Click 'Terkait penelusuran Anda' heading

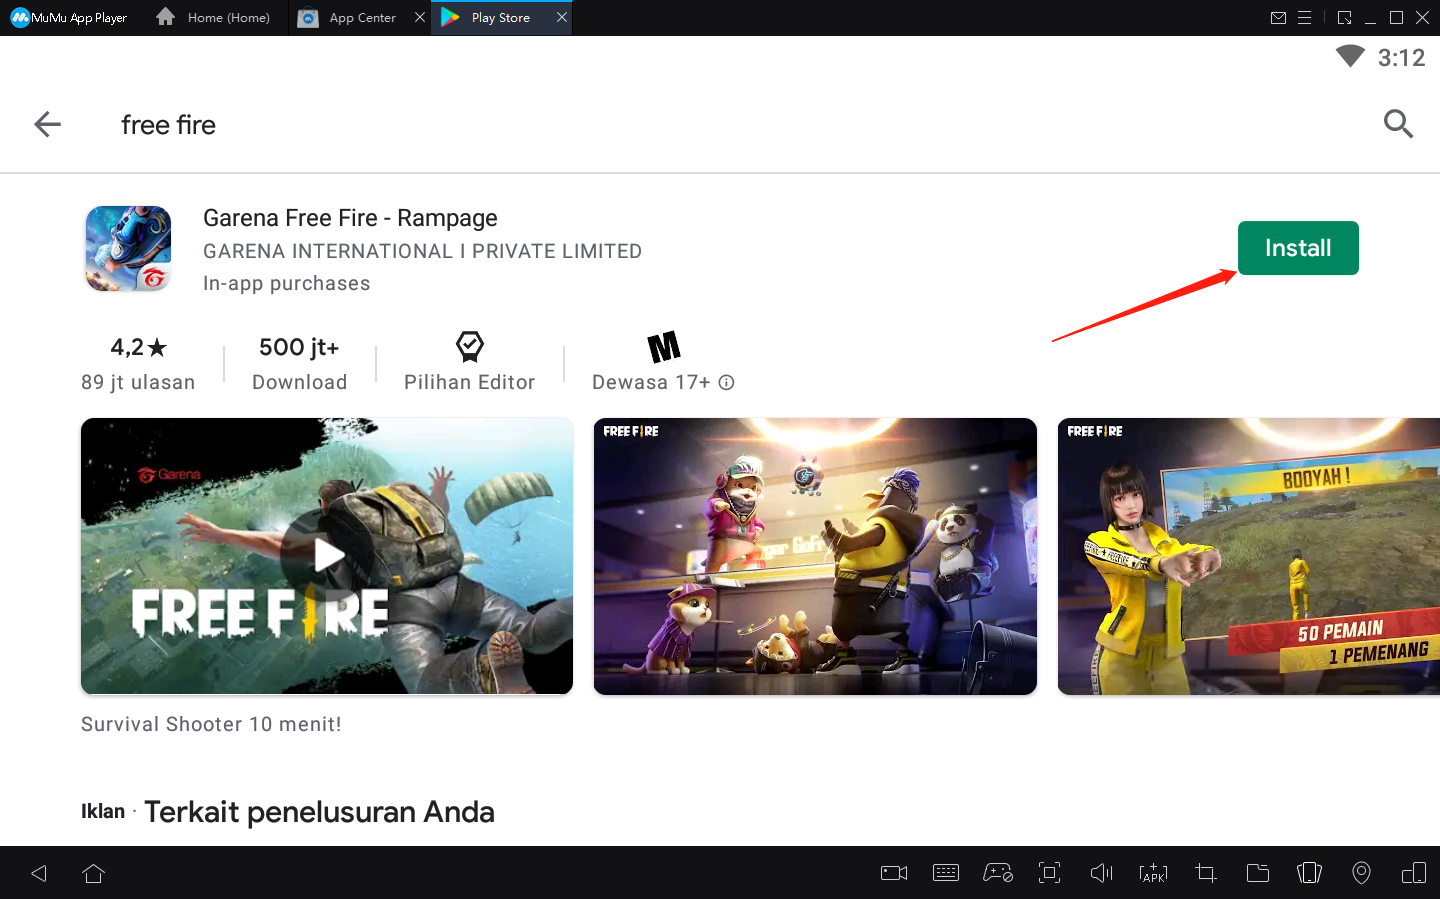coord(319,812)
